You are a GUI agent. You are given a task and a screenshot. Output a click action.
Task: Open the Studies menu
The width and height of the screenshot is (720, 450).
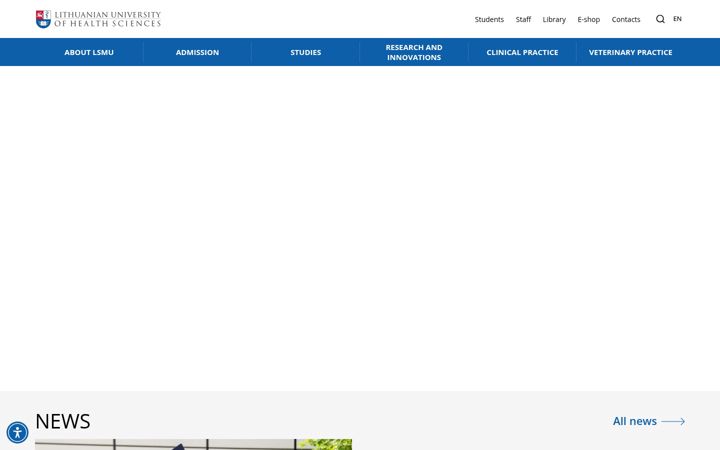306,52
